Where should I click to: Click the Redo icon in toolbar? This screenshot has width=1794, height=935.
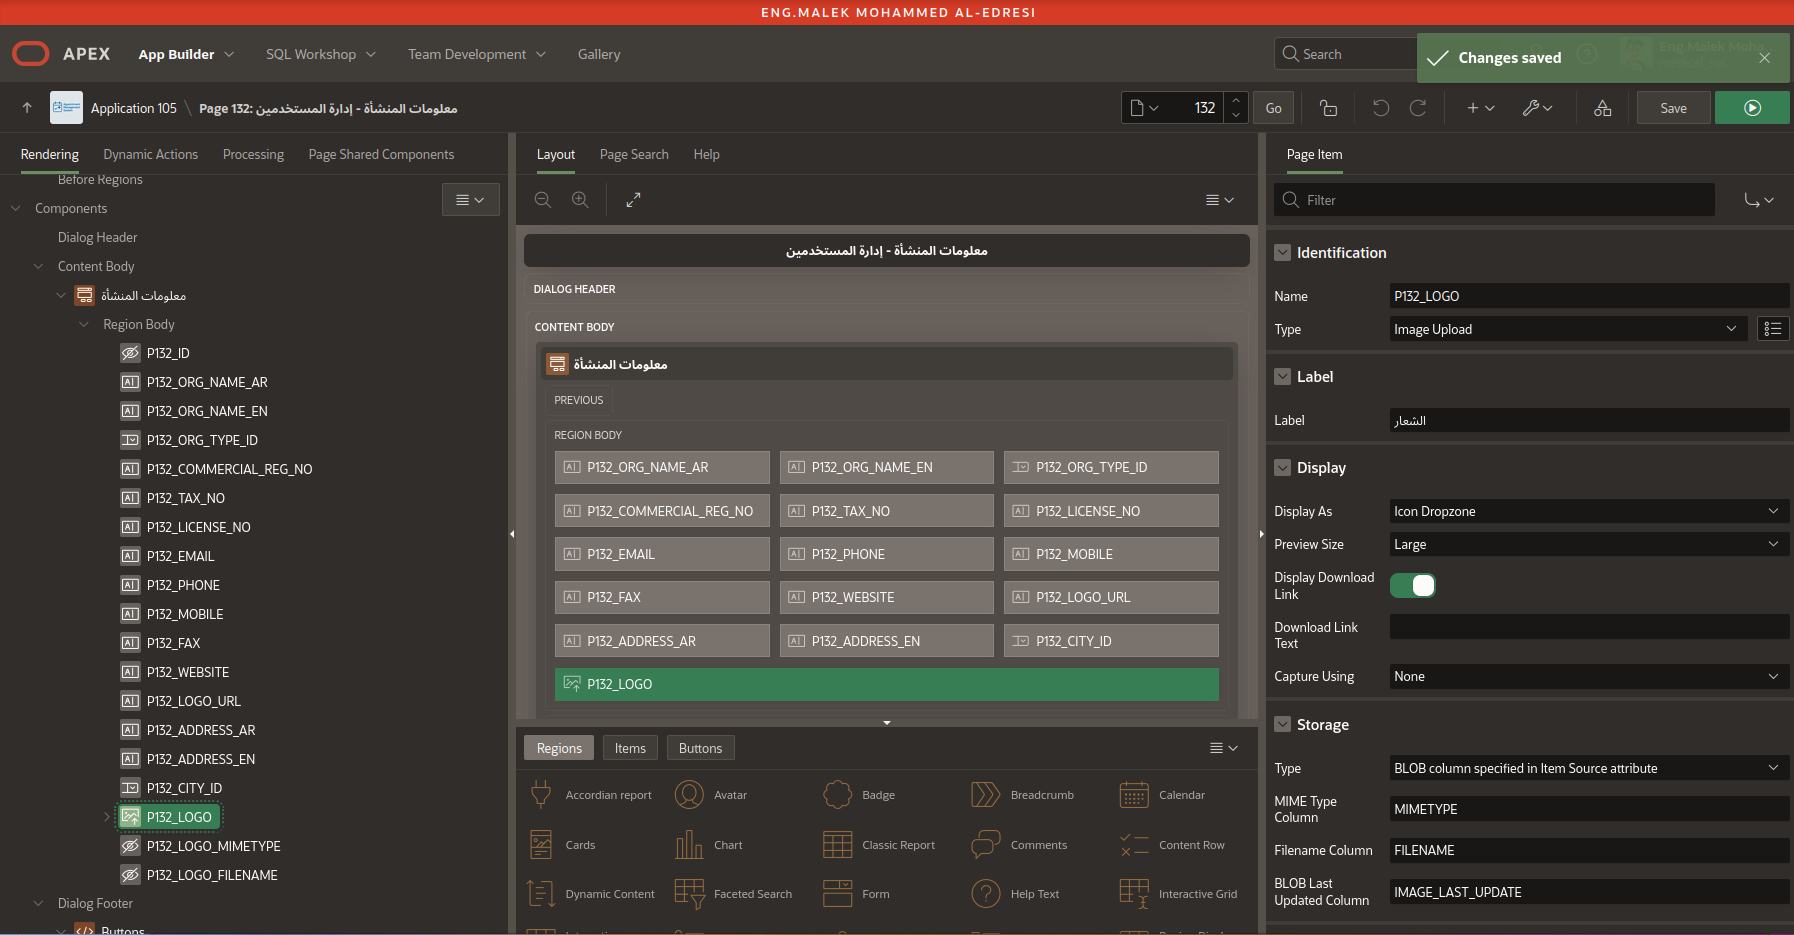[x=1418, y=108]
